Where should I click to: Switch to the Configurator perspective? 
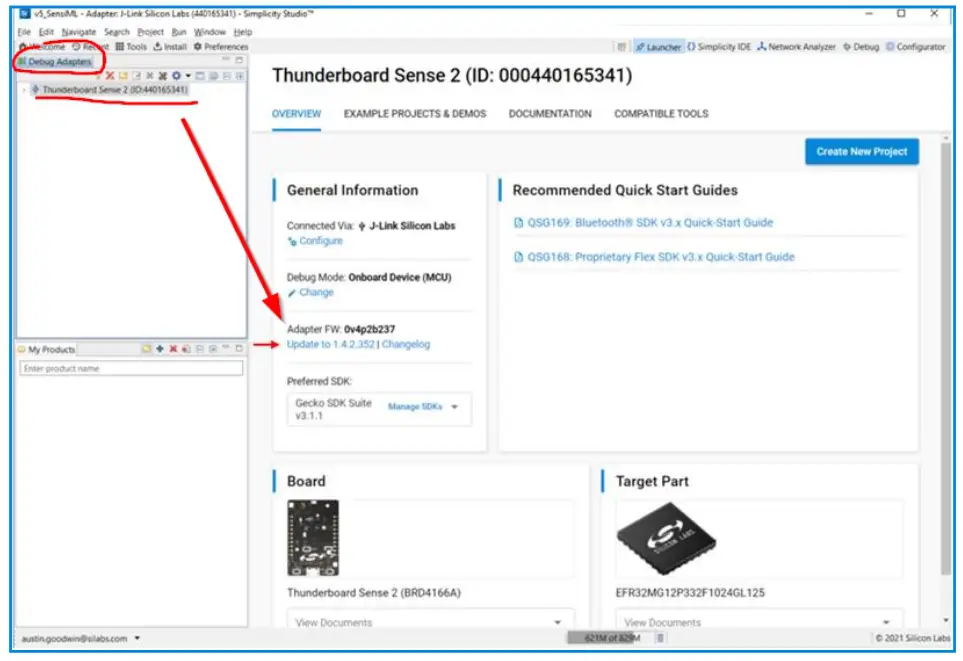pos(916,47)
